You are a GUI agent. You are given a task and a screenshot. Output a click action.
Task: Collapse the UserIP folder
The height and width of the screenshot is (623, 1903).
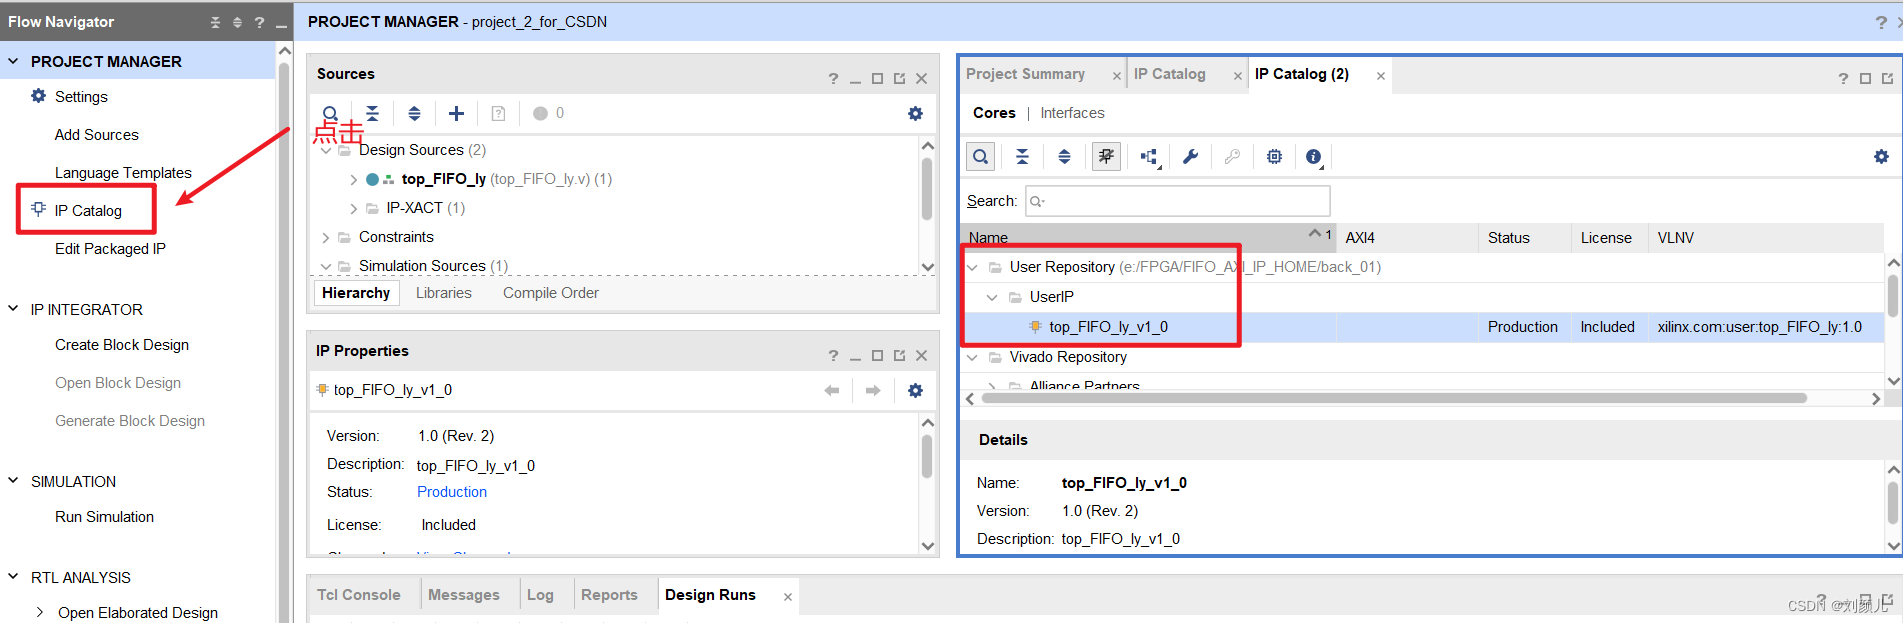click(x=992, y=297)
